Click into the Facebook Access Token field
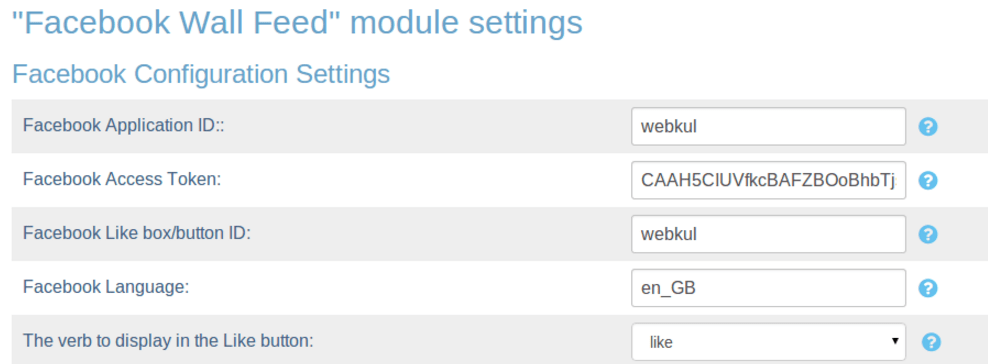Image resolution: width=988 pixels, height=364 pixels. click(769, 180)
